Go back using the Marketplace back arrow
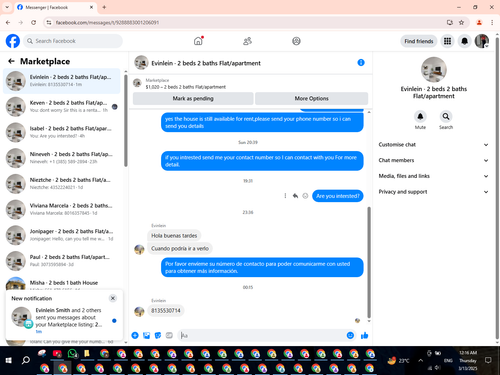This screenshot has height=375, width=500. click(x=11, y=61)
